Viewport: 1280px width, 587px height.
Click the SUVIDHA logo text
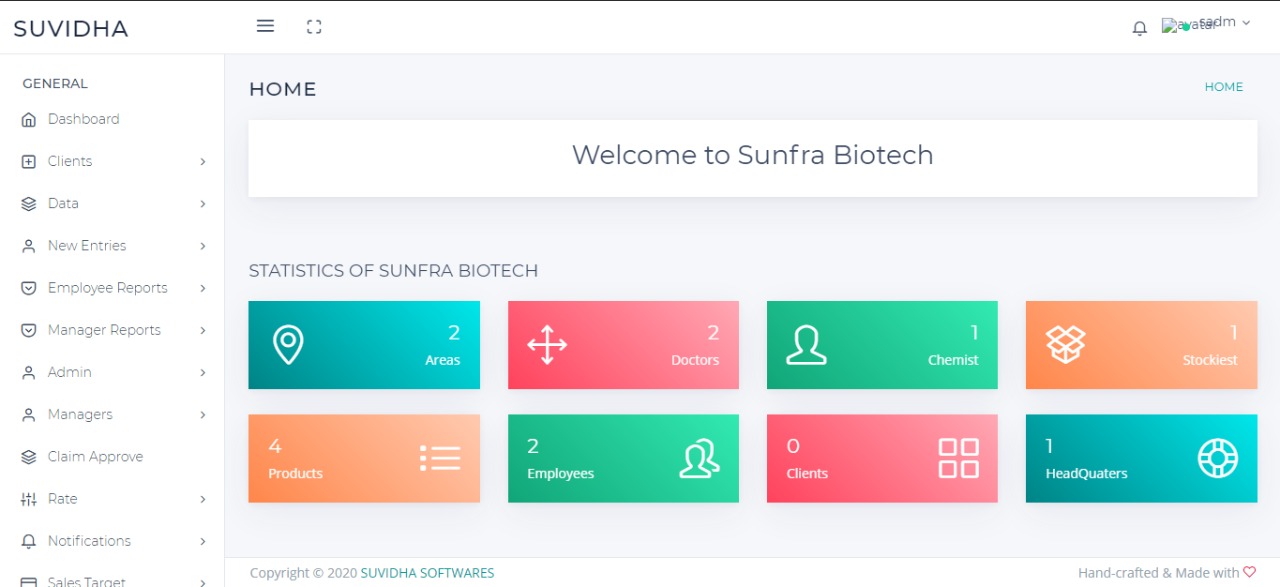tap(71, 29)
